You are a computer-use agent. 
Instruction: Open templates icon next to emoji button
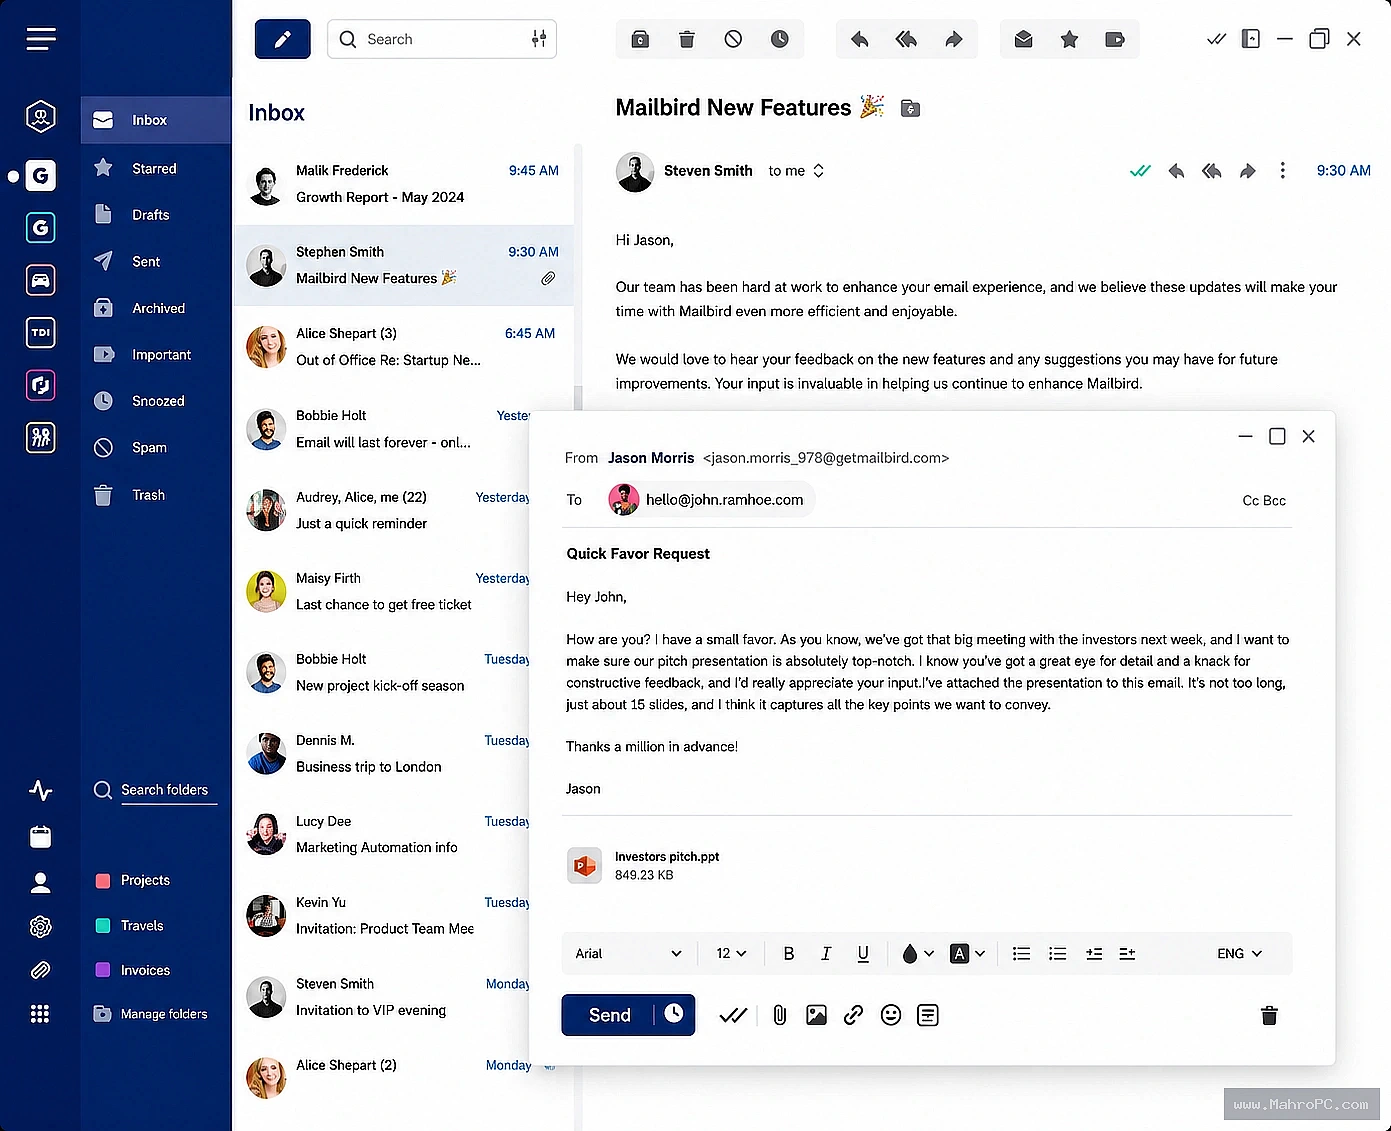click(x=928, y=1016)
